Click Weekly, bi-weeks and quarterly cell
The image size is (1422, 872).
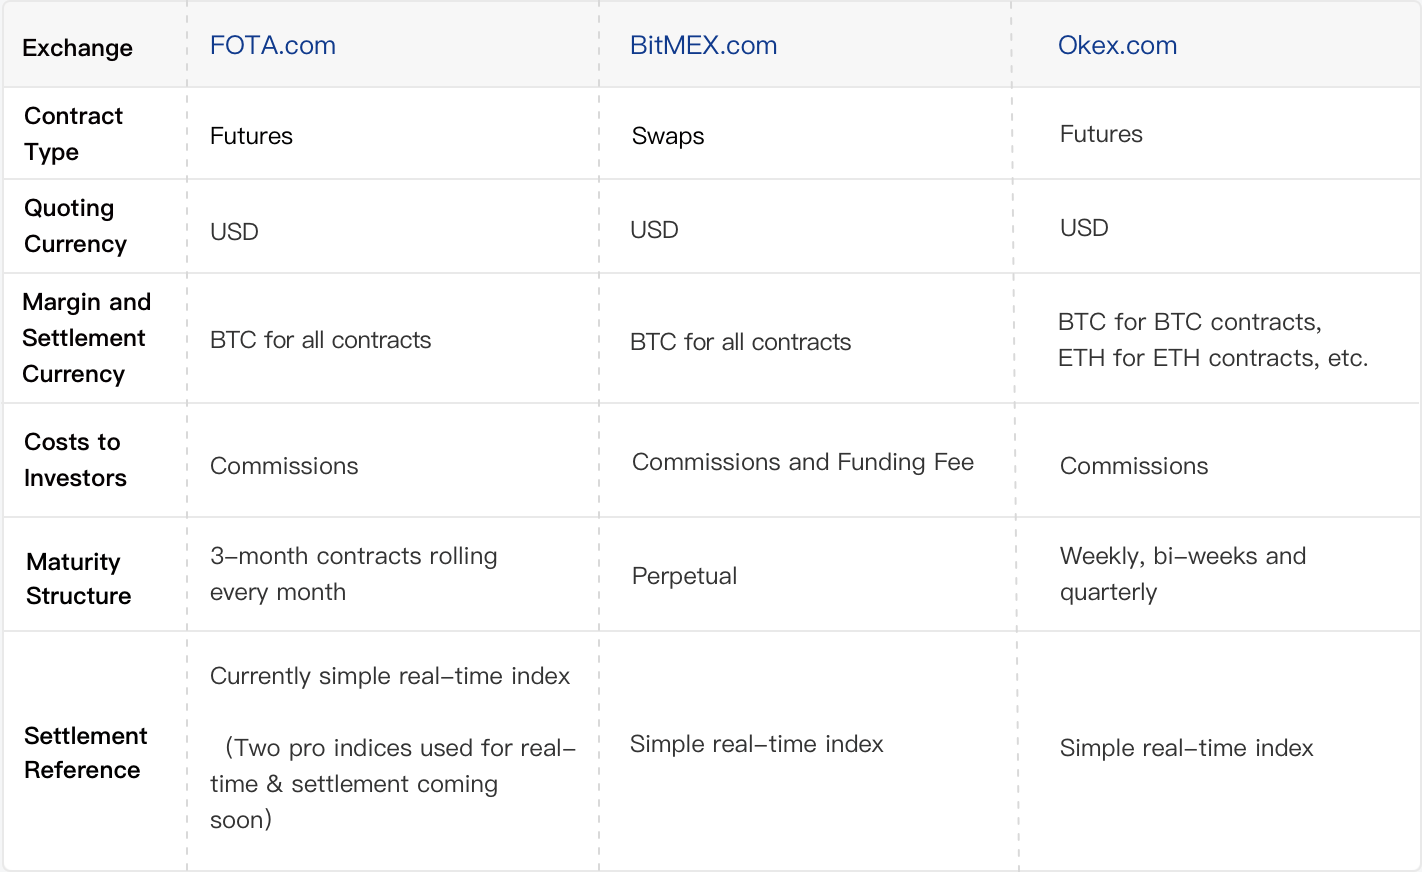click(x=1183, y=574)
